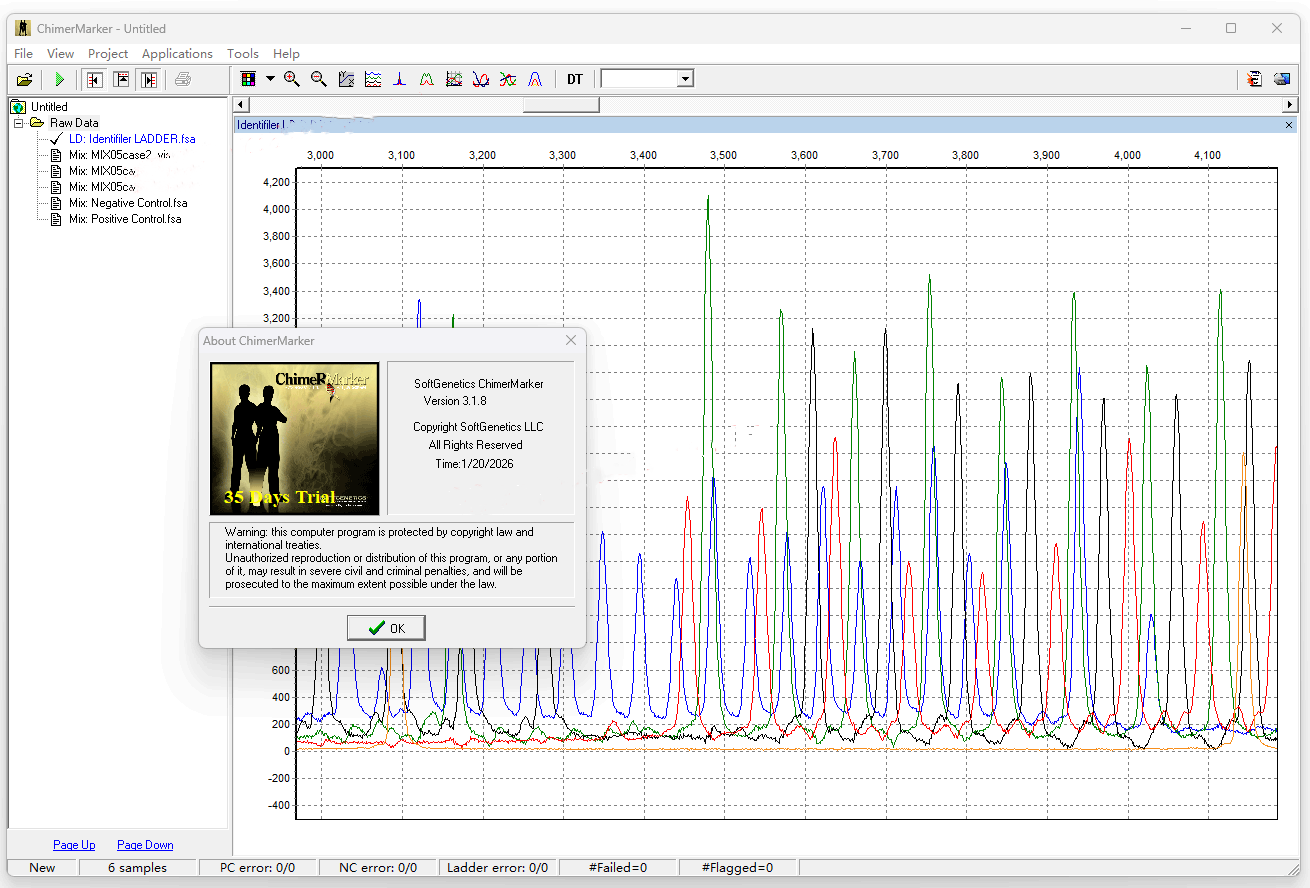Click the navigator up-arrow toolbar icon
Viewport: 1310px width, 888px height.
click(122, 79)
